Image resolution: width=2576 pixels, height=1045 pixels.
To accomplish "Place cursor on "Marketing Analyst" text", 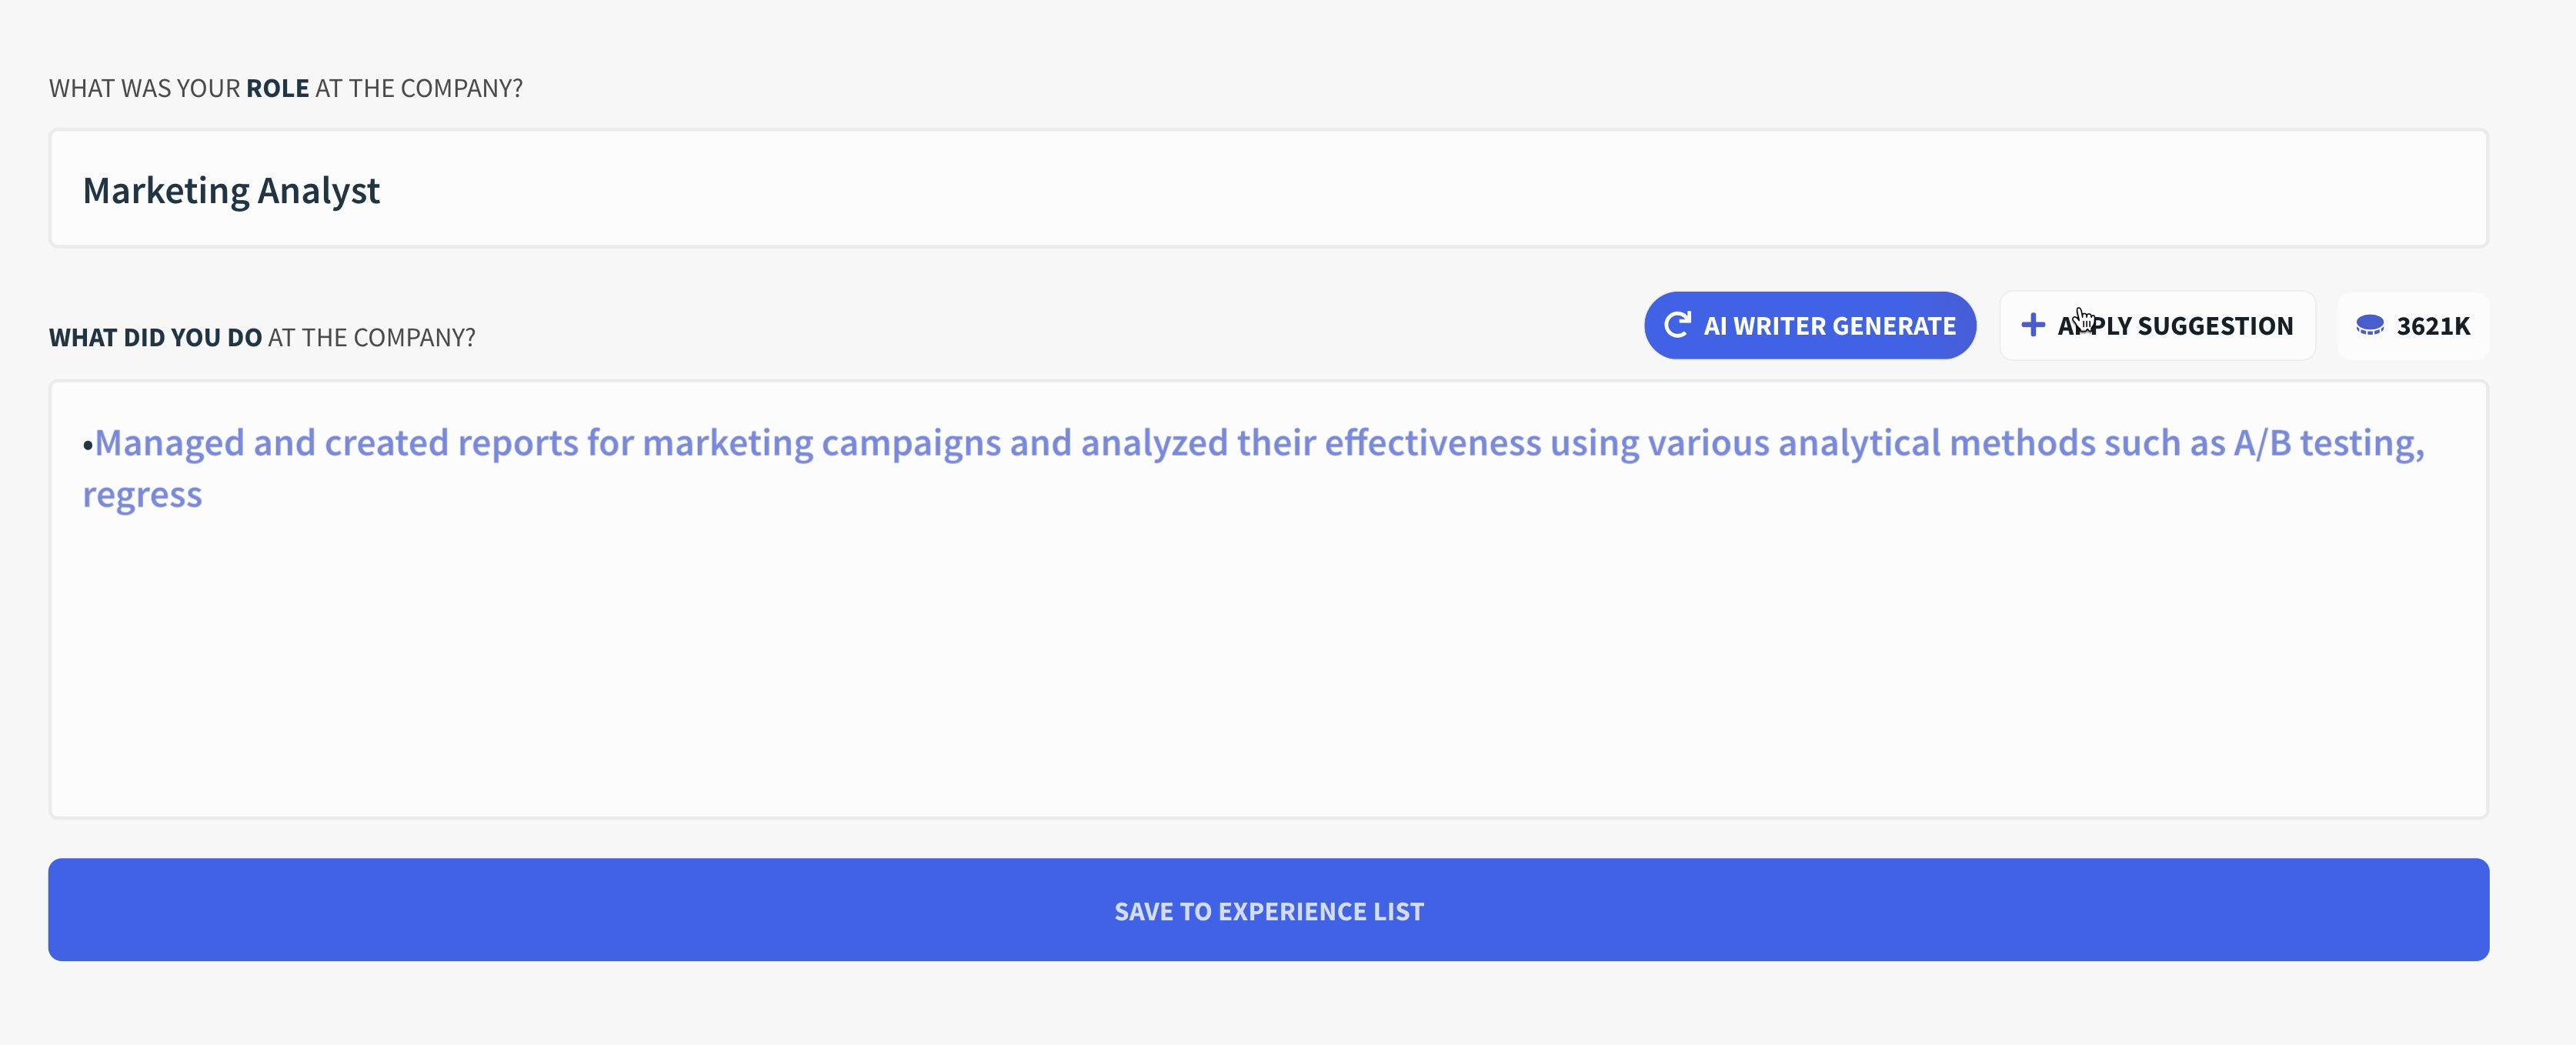I will pos(231,191).
